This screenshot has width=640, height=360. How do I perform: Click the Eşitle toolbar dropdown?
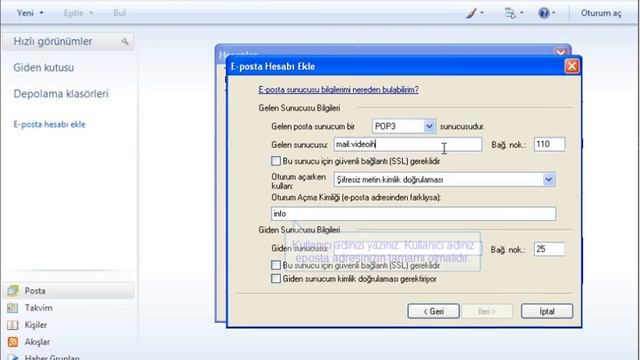click(78, 13)
